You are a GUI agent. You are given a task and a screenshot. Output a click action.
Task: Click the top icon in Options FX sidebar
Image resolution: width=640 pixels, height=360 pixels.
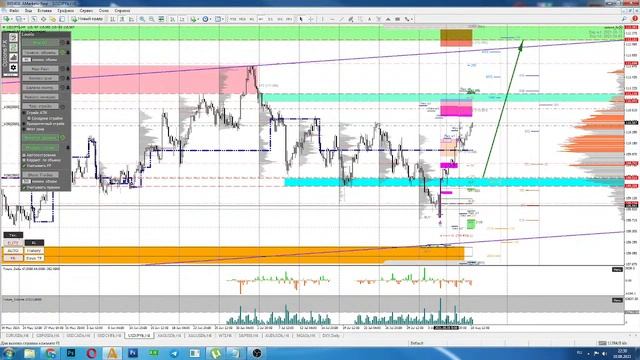click(13, 38)
